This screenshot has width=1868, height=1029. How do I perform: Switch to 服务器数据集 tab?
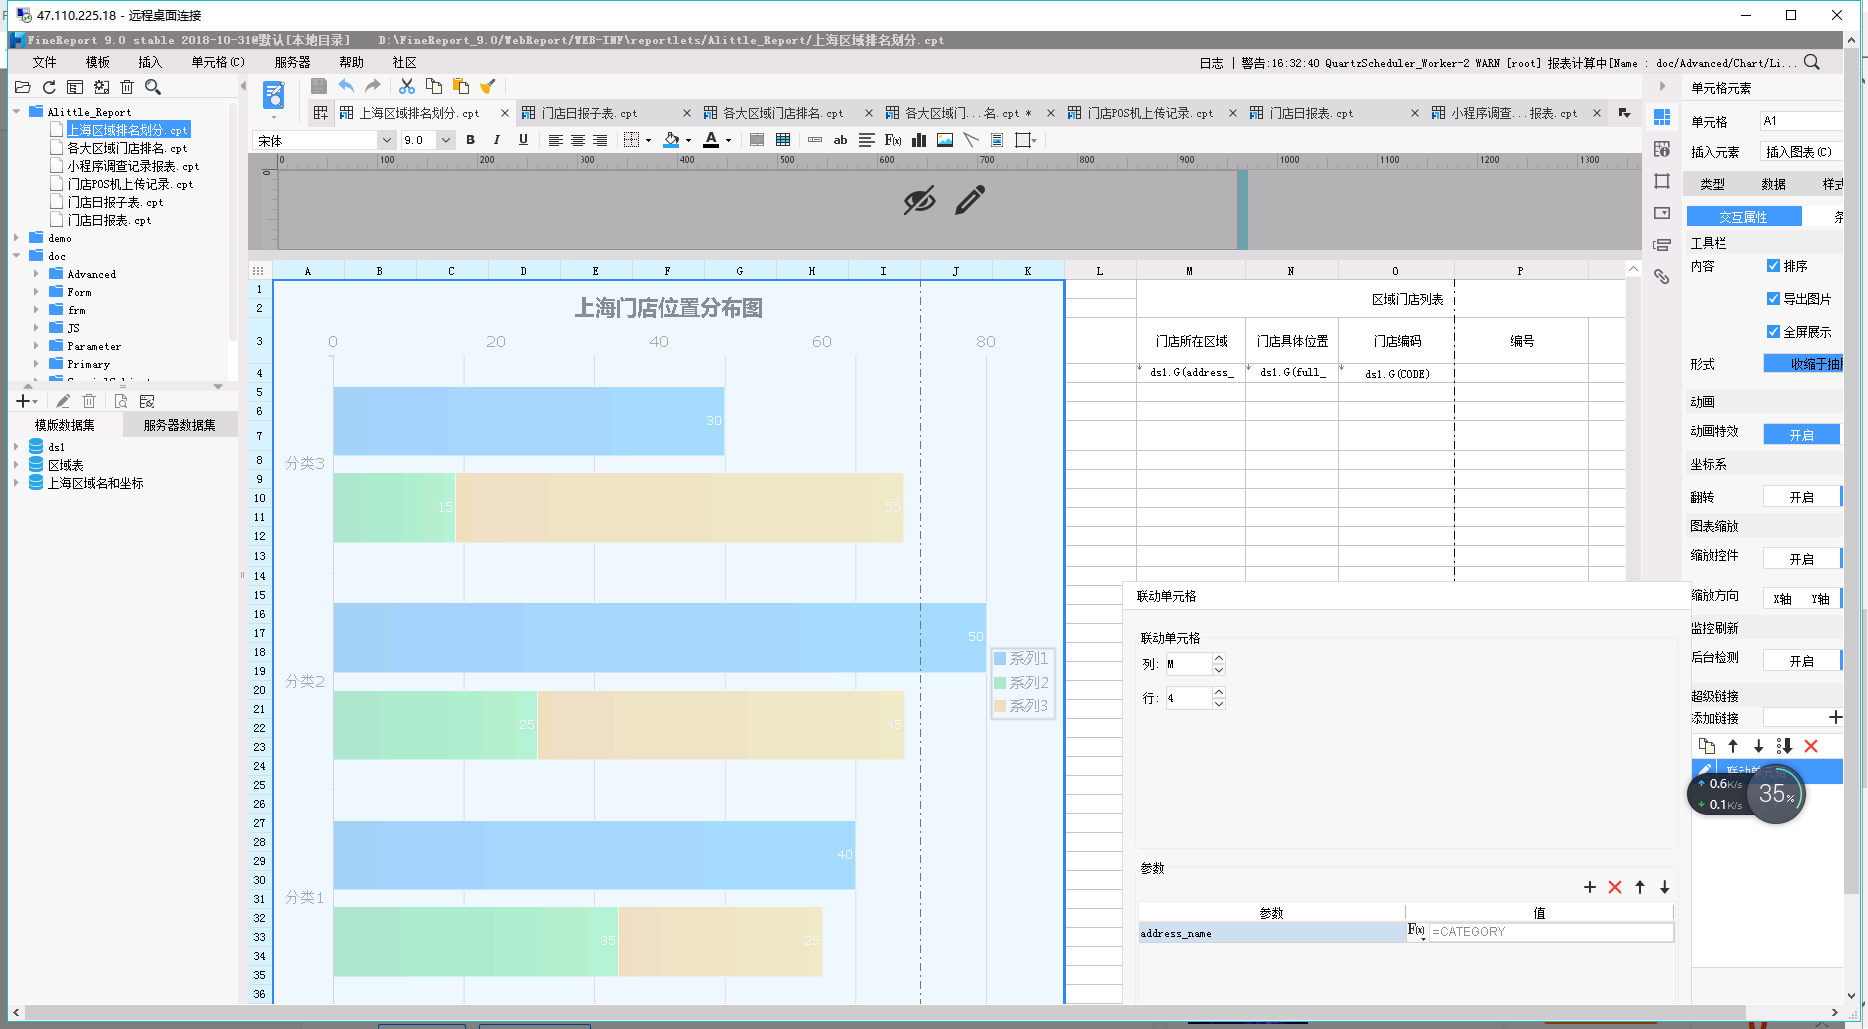[180, 425]
